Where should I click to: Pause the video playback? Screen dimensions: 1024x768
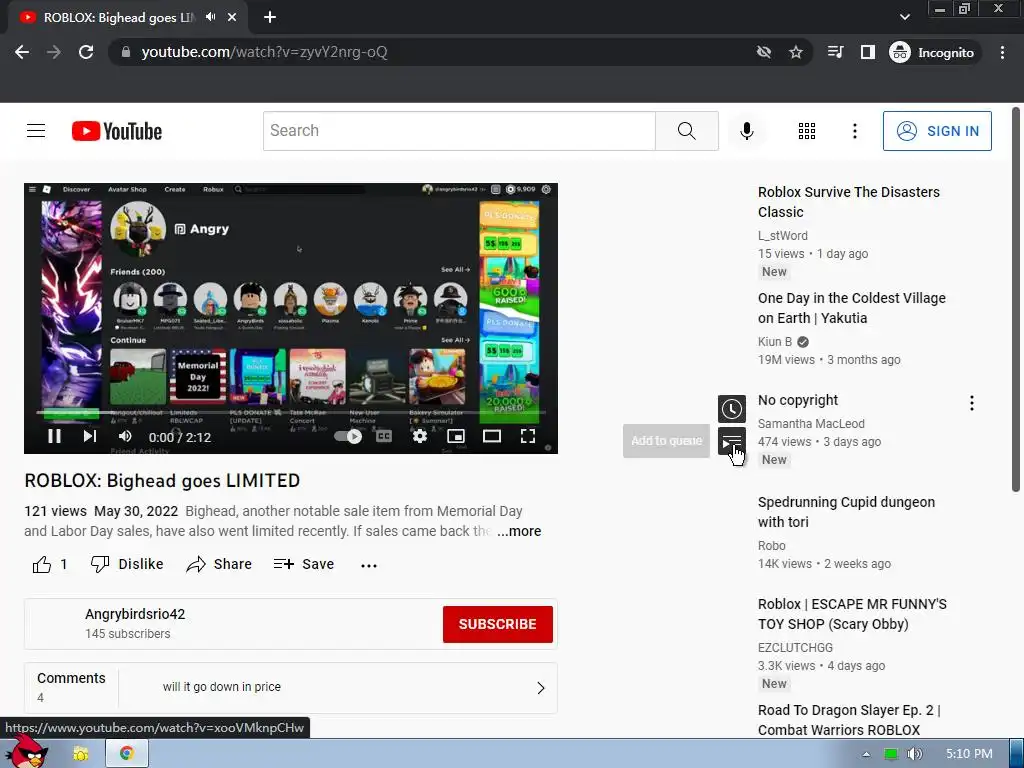(x=54, y=436)
